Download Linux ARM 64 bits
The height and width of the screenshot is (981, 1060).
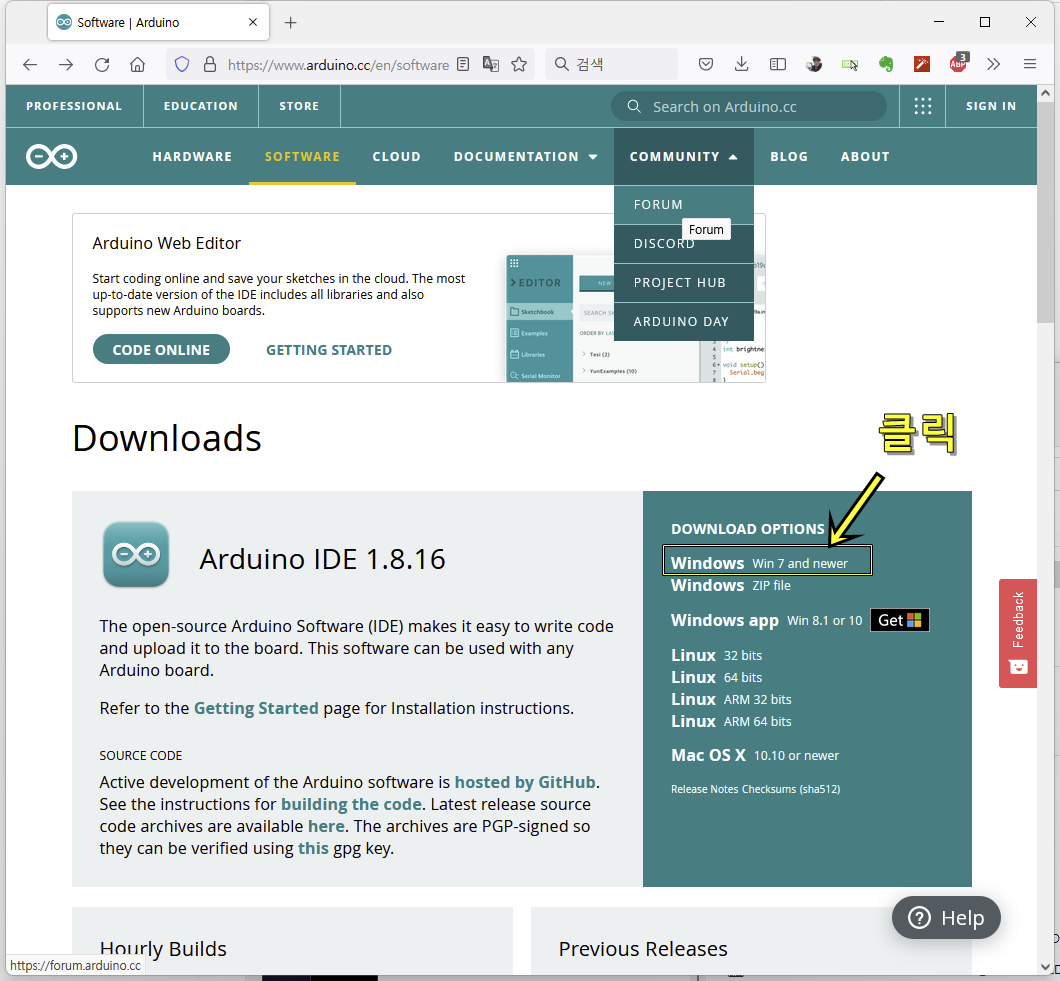pos(731,721)
